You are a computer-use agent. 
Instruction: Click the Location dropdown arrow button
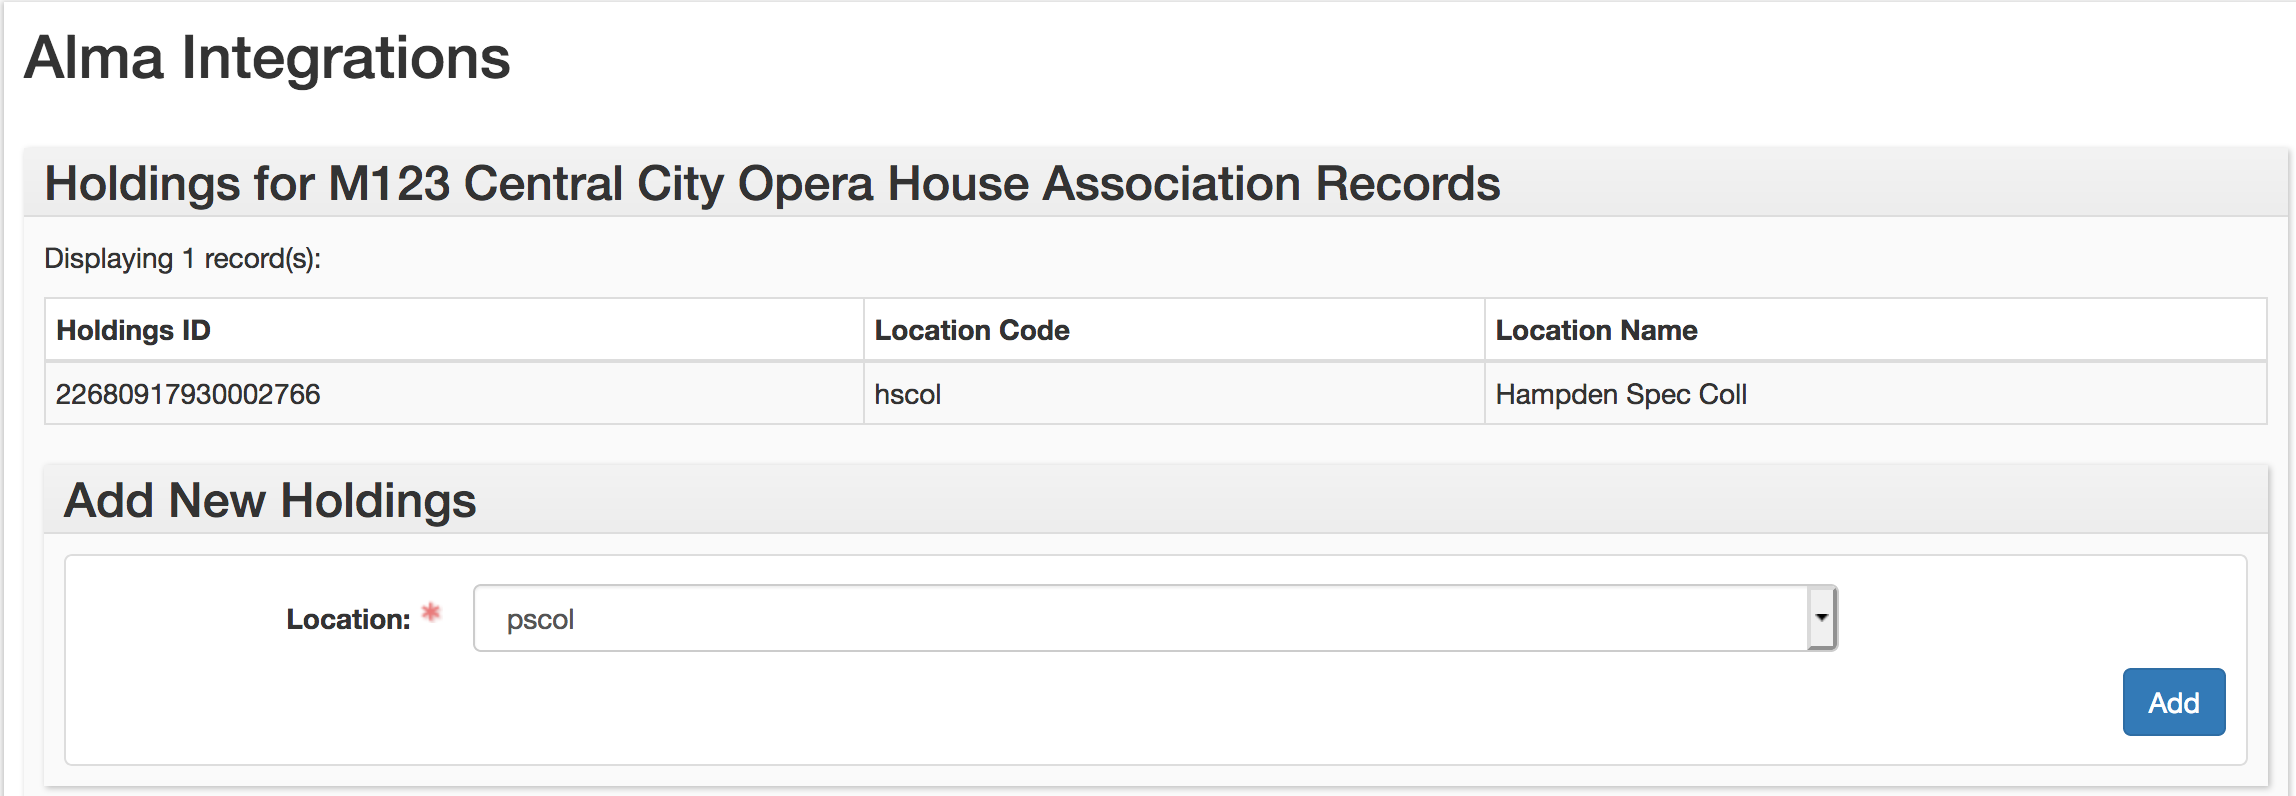click(1822, 618)
